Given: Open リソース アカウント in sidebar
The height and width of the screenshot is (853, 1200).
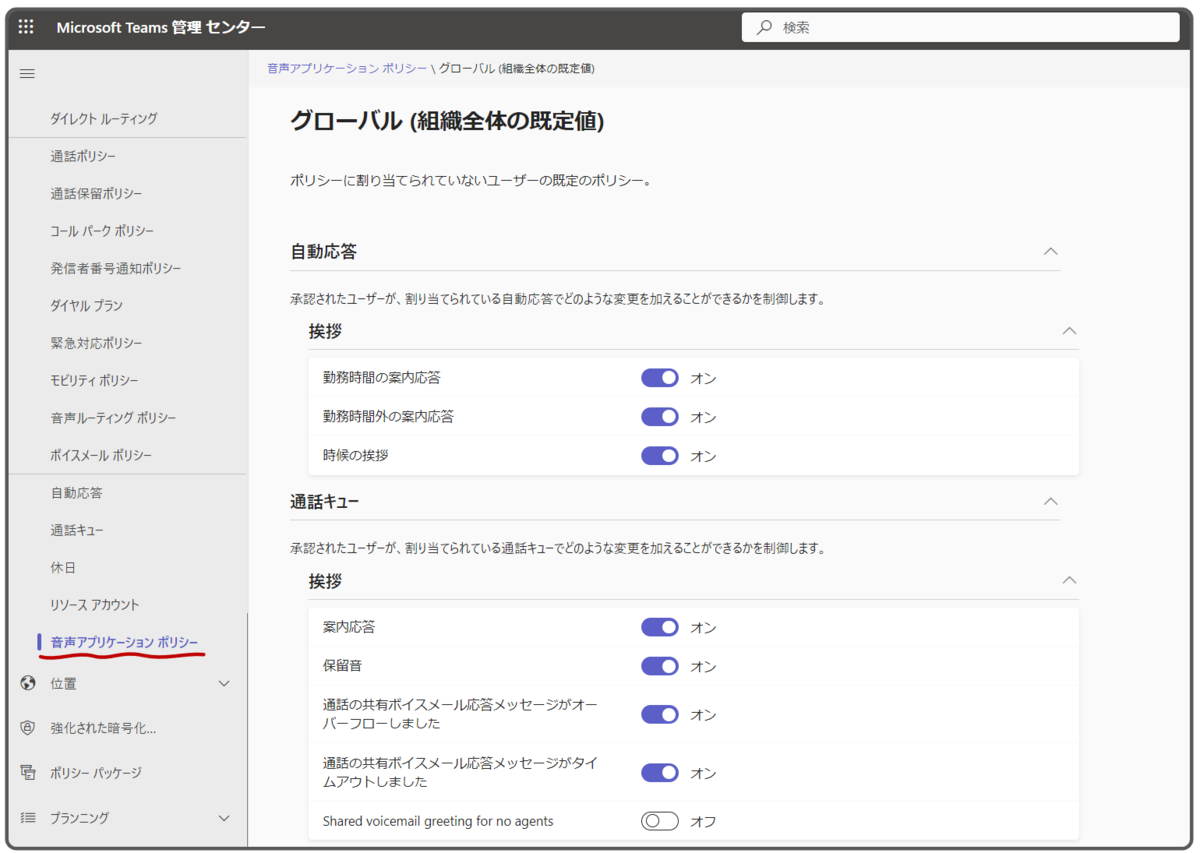Looking at the screenshot, I should 95,605.
